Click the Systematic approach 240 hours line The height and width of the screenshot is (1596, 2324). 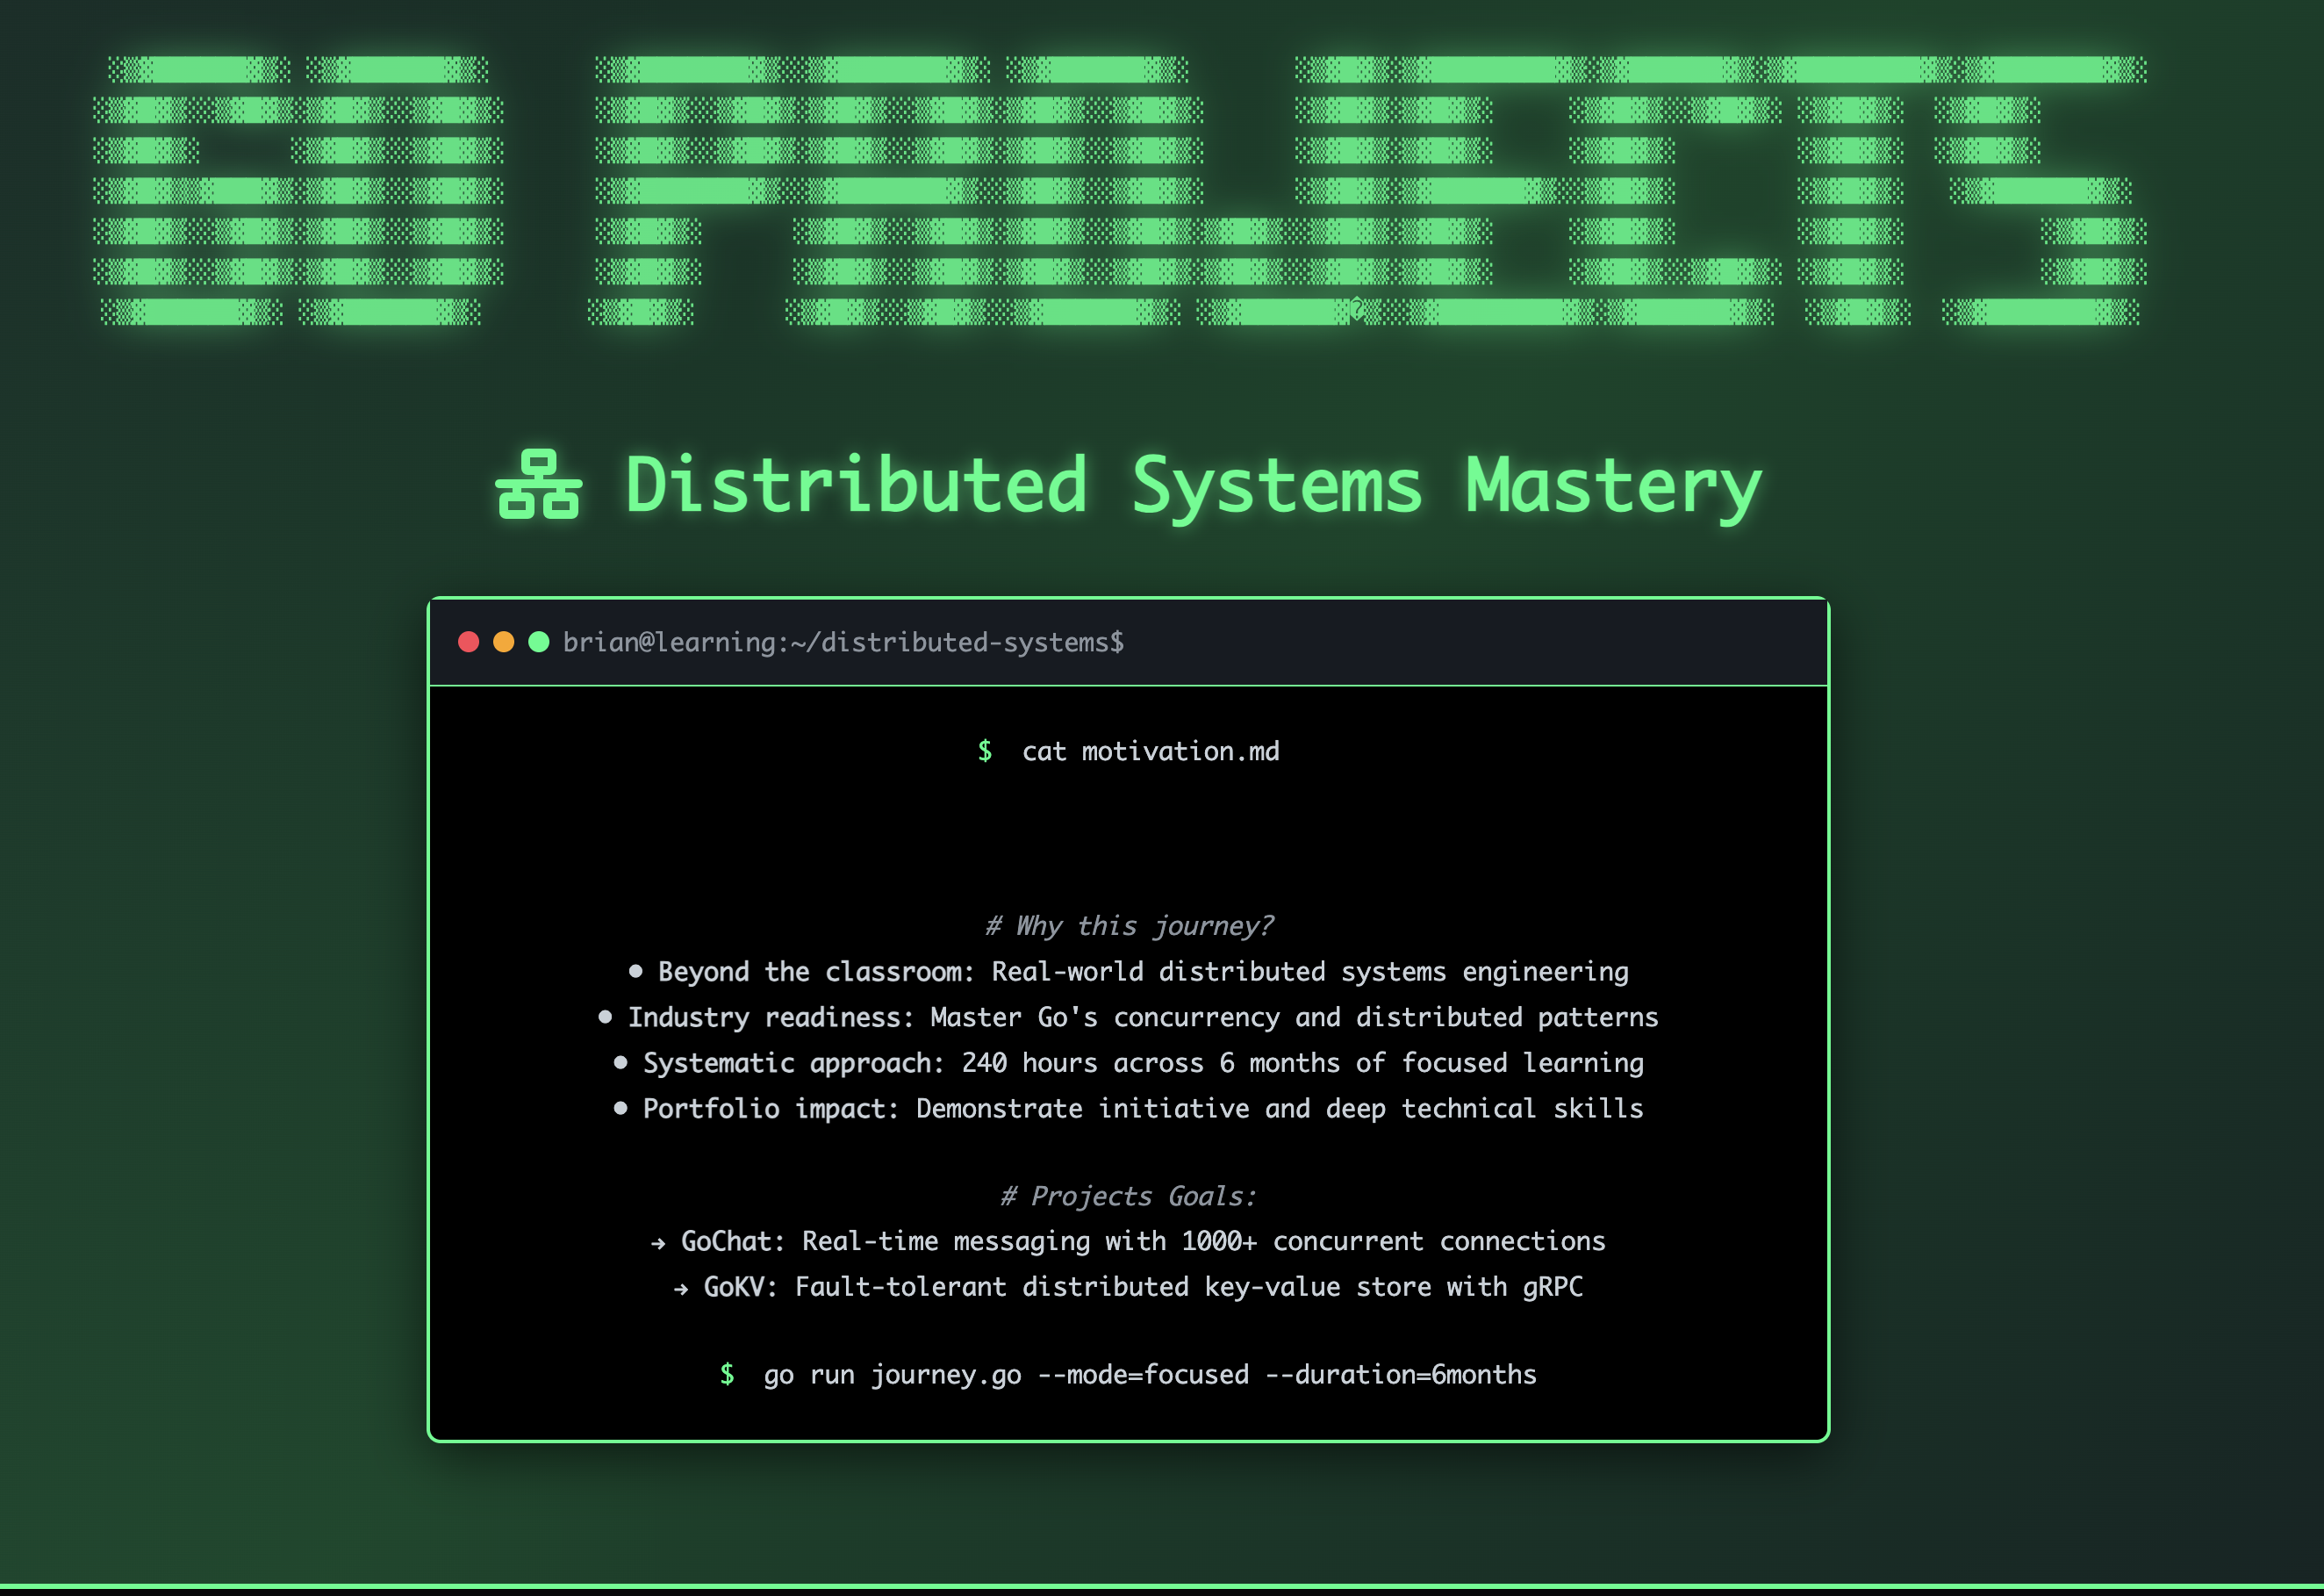(1142, 1063)
